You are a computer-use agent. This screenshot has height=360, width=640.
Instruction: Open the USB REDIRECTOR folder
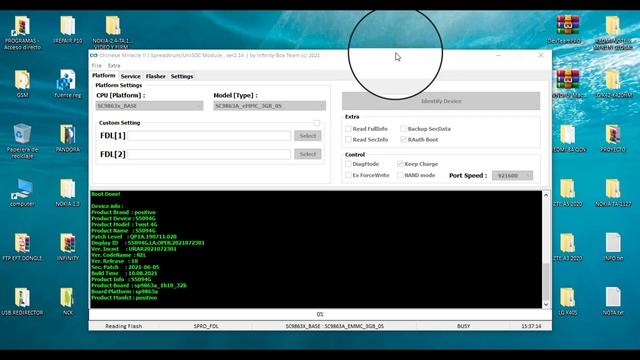[22, 301]
